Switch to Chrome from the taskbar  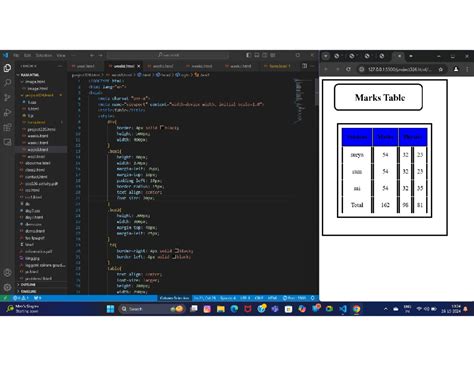tap(356, 309)
